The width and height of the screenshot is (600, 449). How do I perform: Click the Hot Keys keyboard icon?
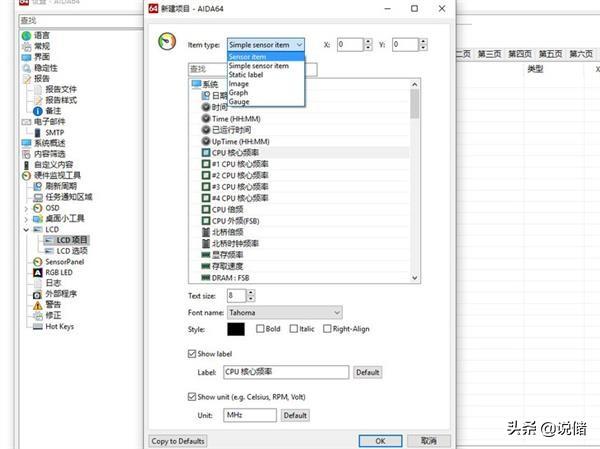click(x=38, y=327)
